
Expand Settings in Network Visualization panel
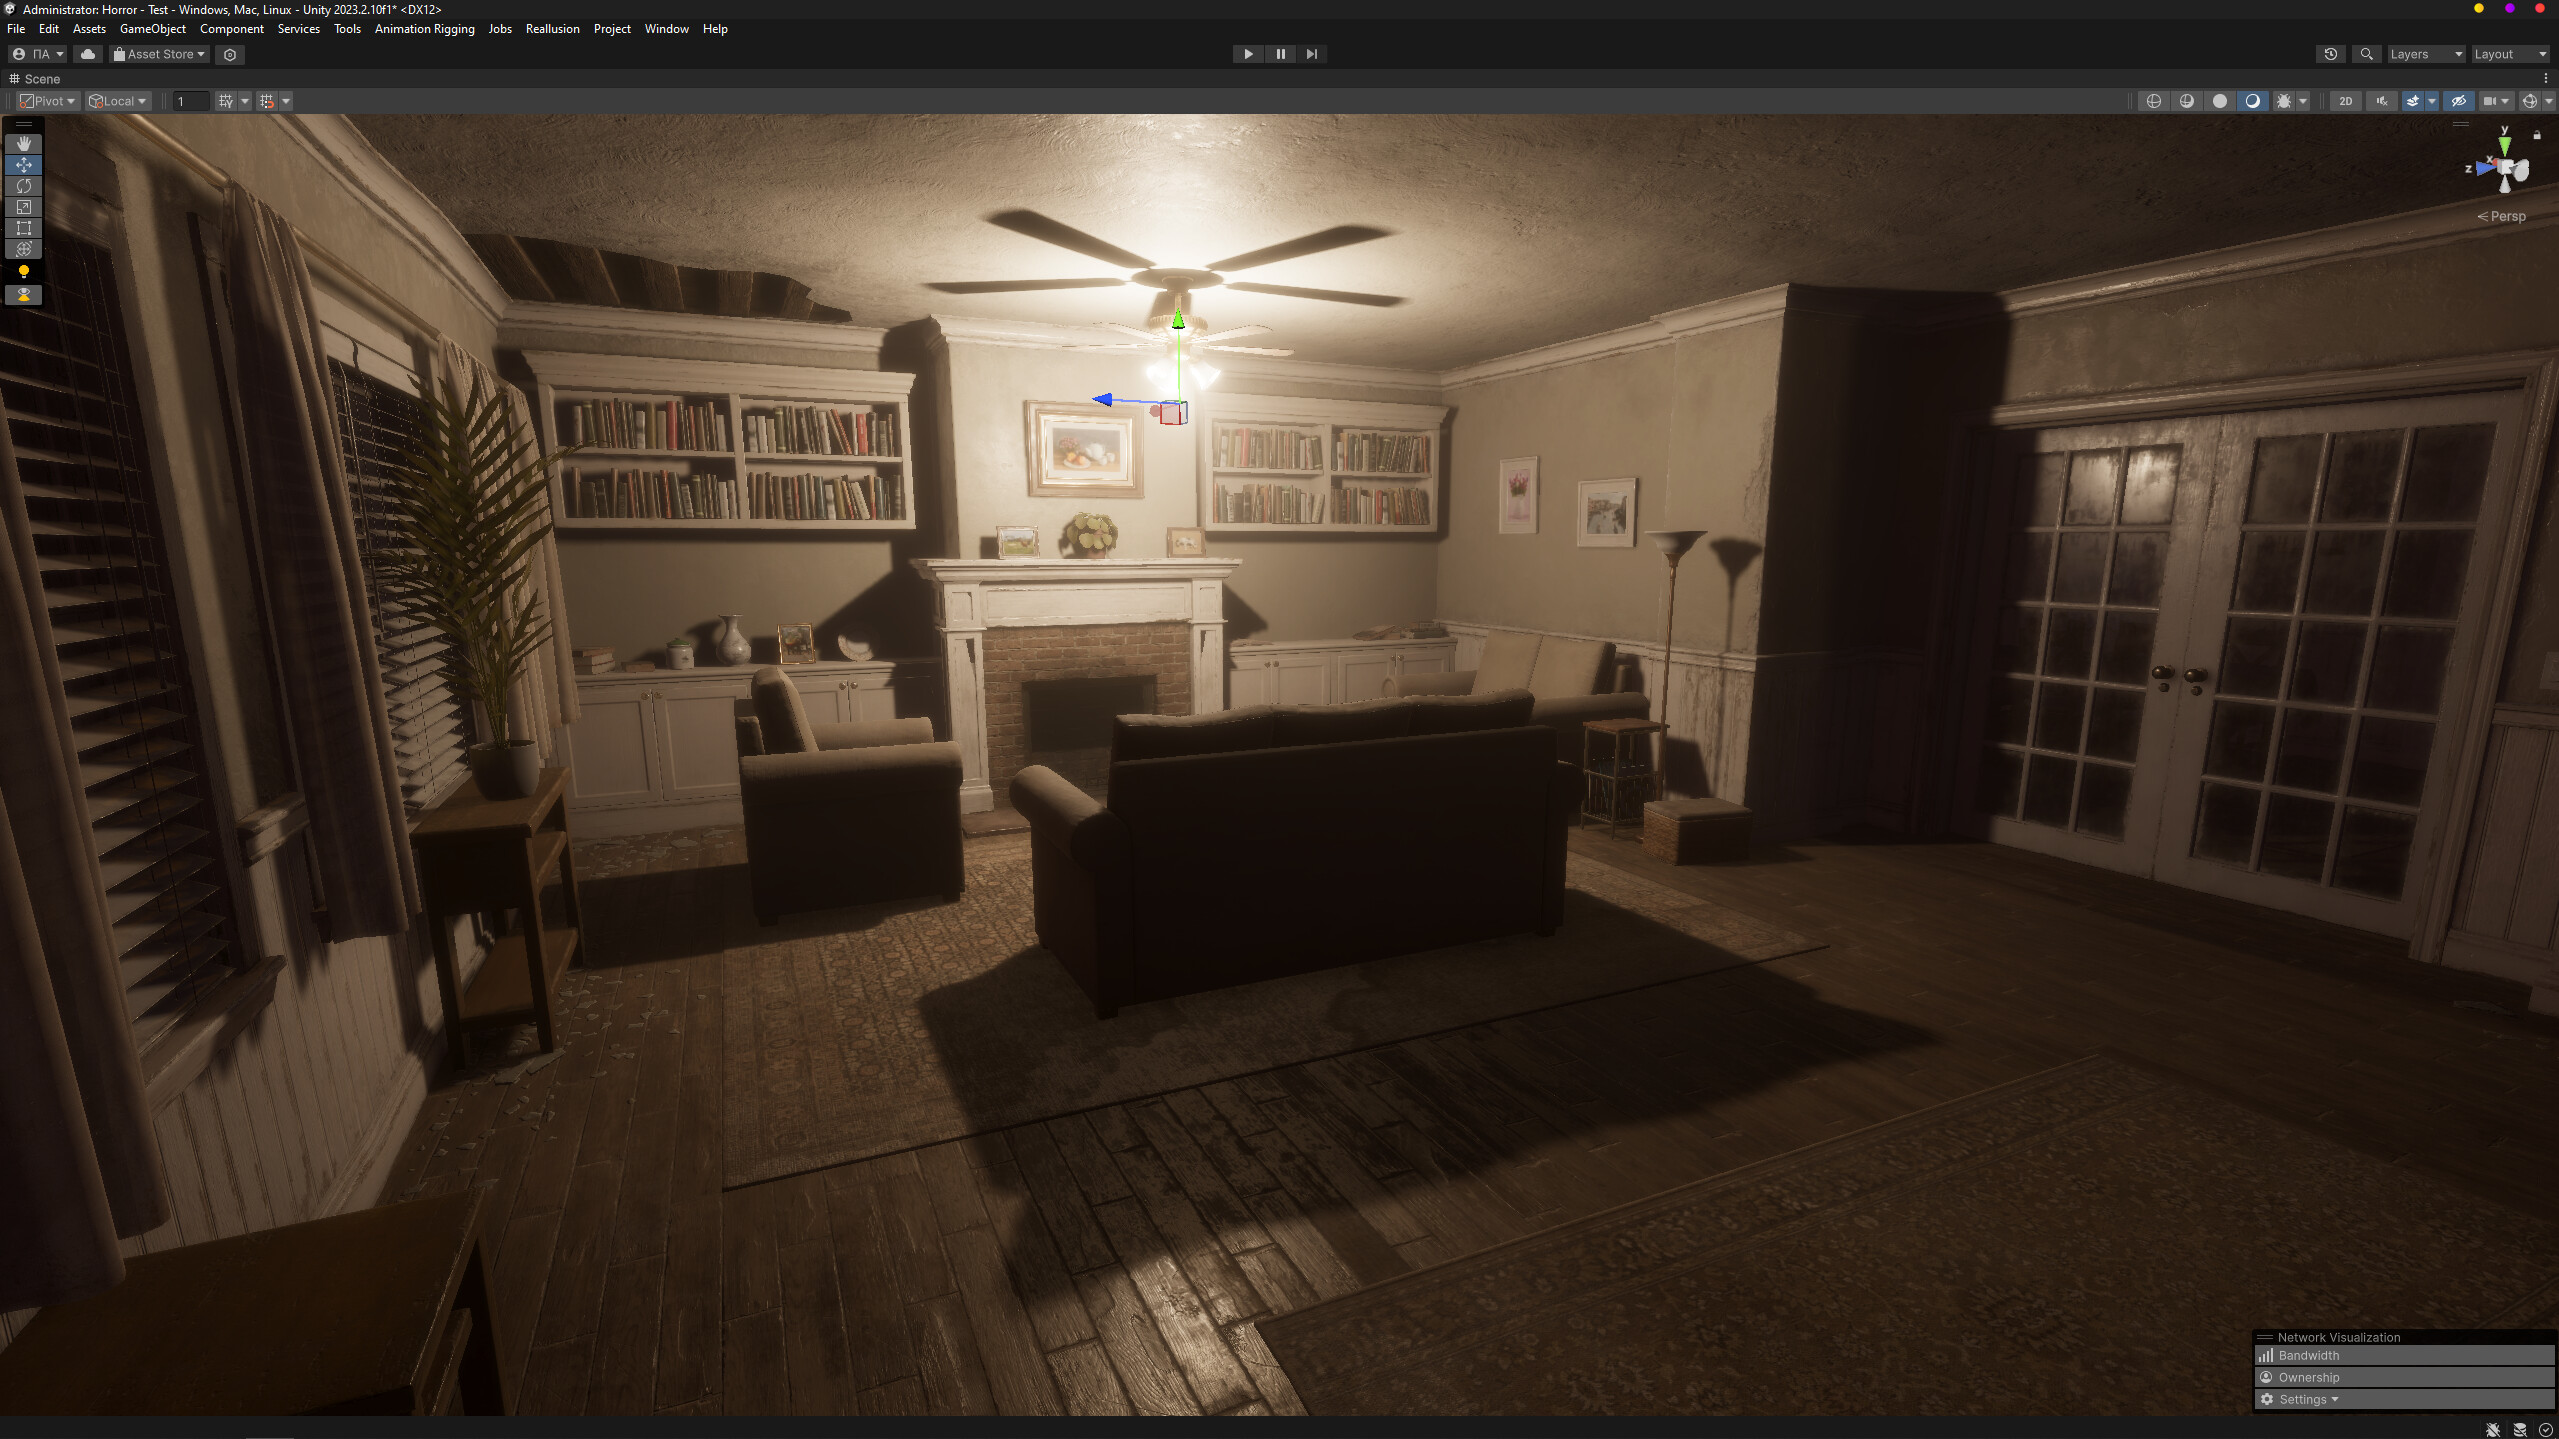click(2302, 1399)
